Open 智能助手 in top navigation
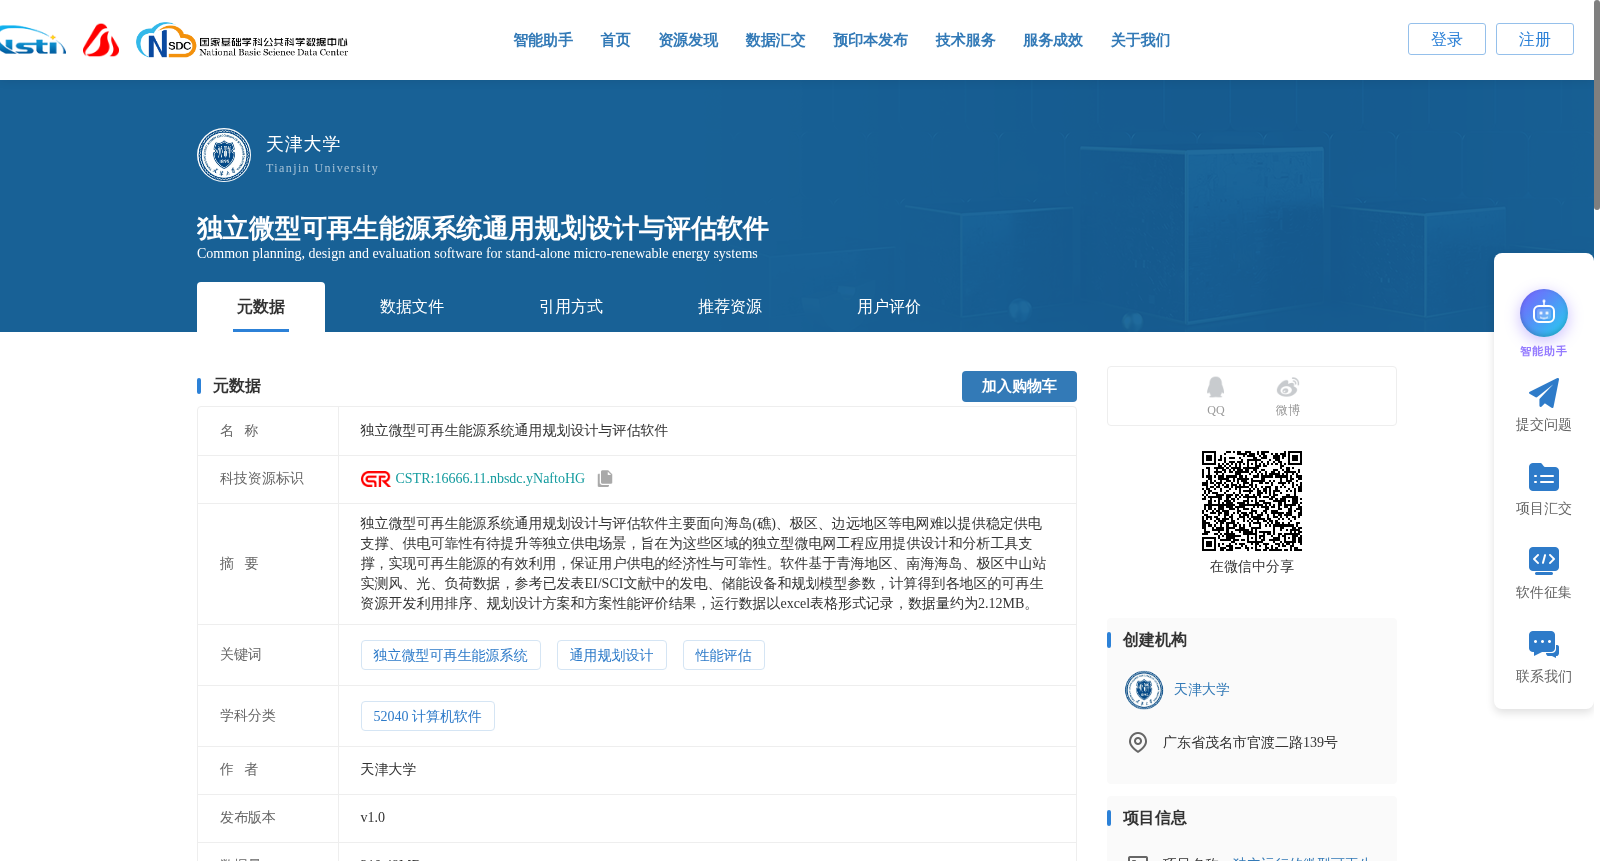This screenshot has width=1600, height=861. (x=543, y=40)
